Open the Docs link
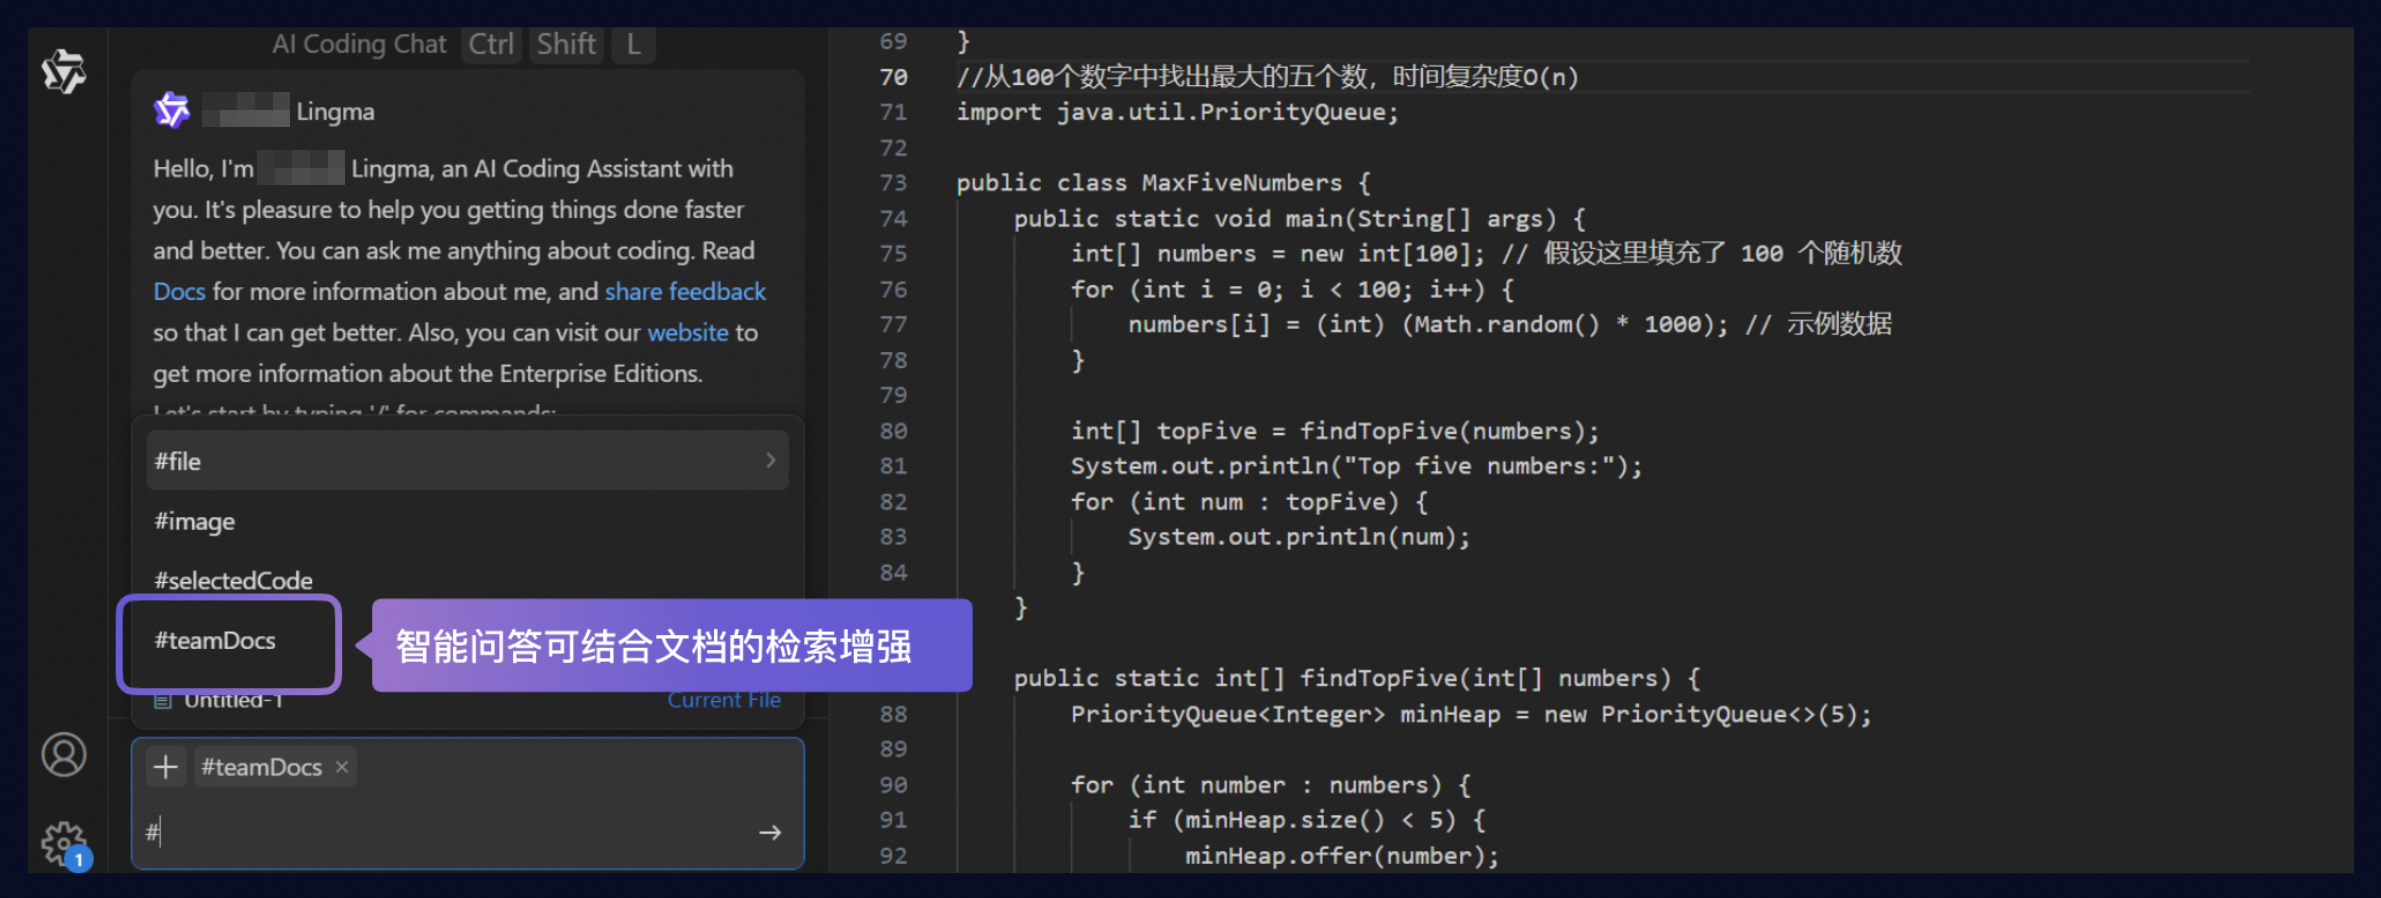This screenshot has width=2381, height=898. point(179,291)
